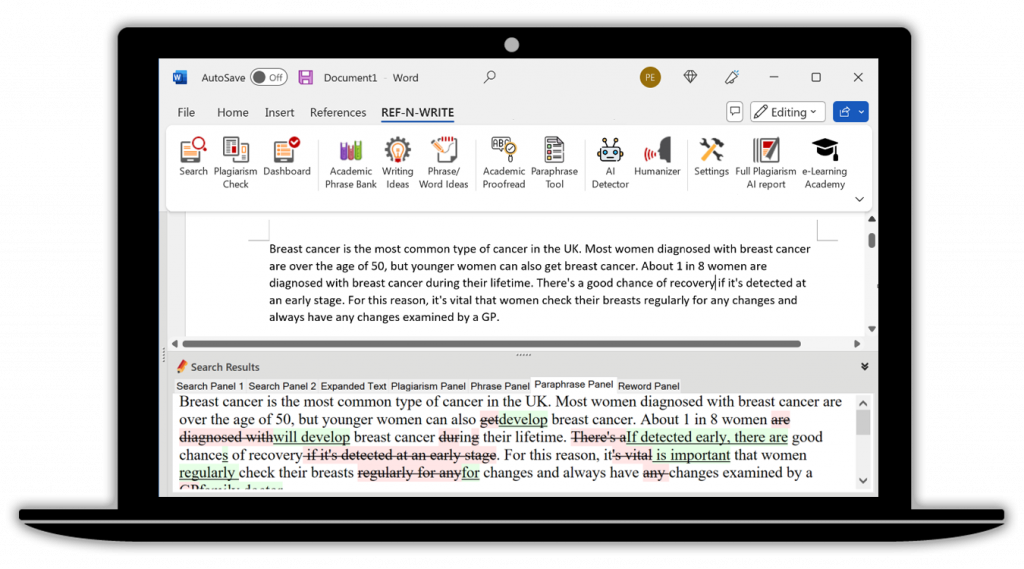Collapse the ribbon with the chevron
This screenshot has width=1024, height=569.
coord(859,199)
